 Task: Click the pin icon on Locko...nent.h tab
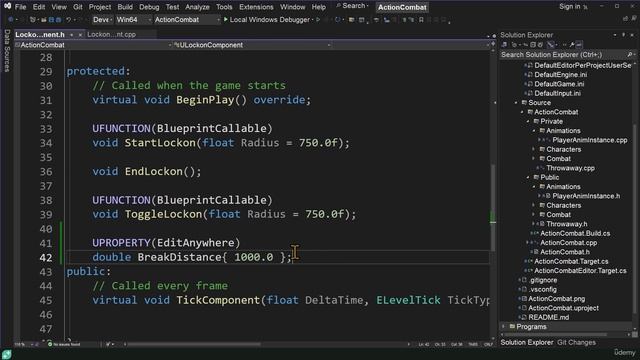[x=71, y=35]
